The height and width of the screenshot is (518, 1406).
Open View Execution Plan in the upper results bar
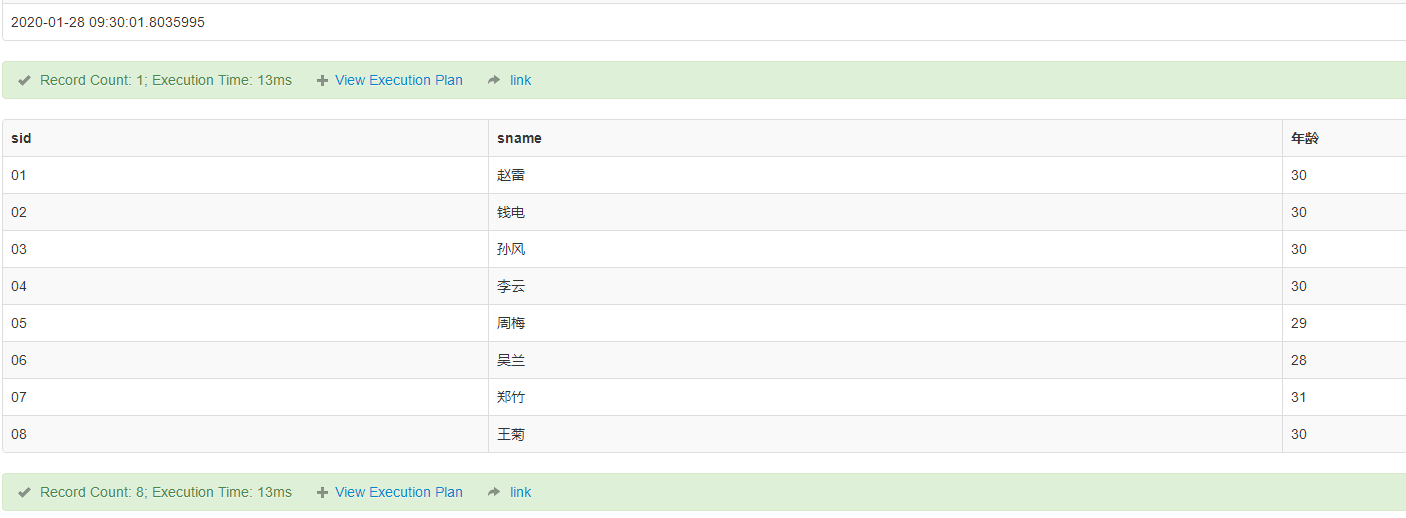tap(399, 80)
